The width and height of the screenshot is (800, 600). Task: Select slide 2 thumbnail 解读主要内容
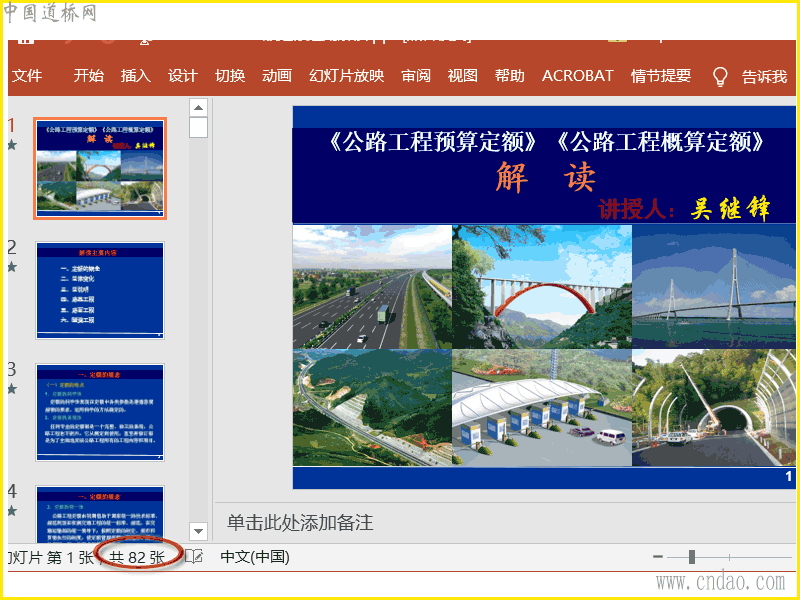pos(100,291)
